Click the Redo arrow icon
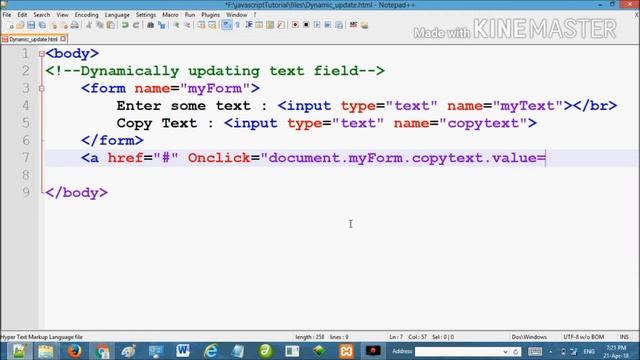This screenshot has width=640, height=360. [136, 25]
